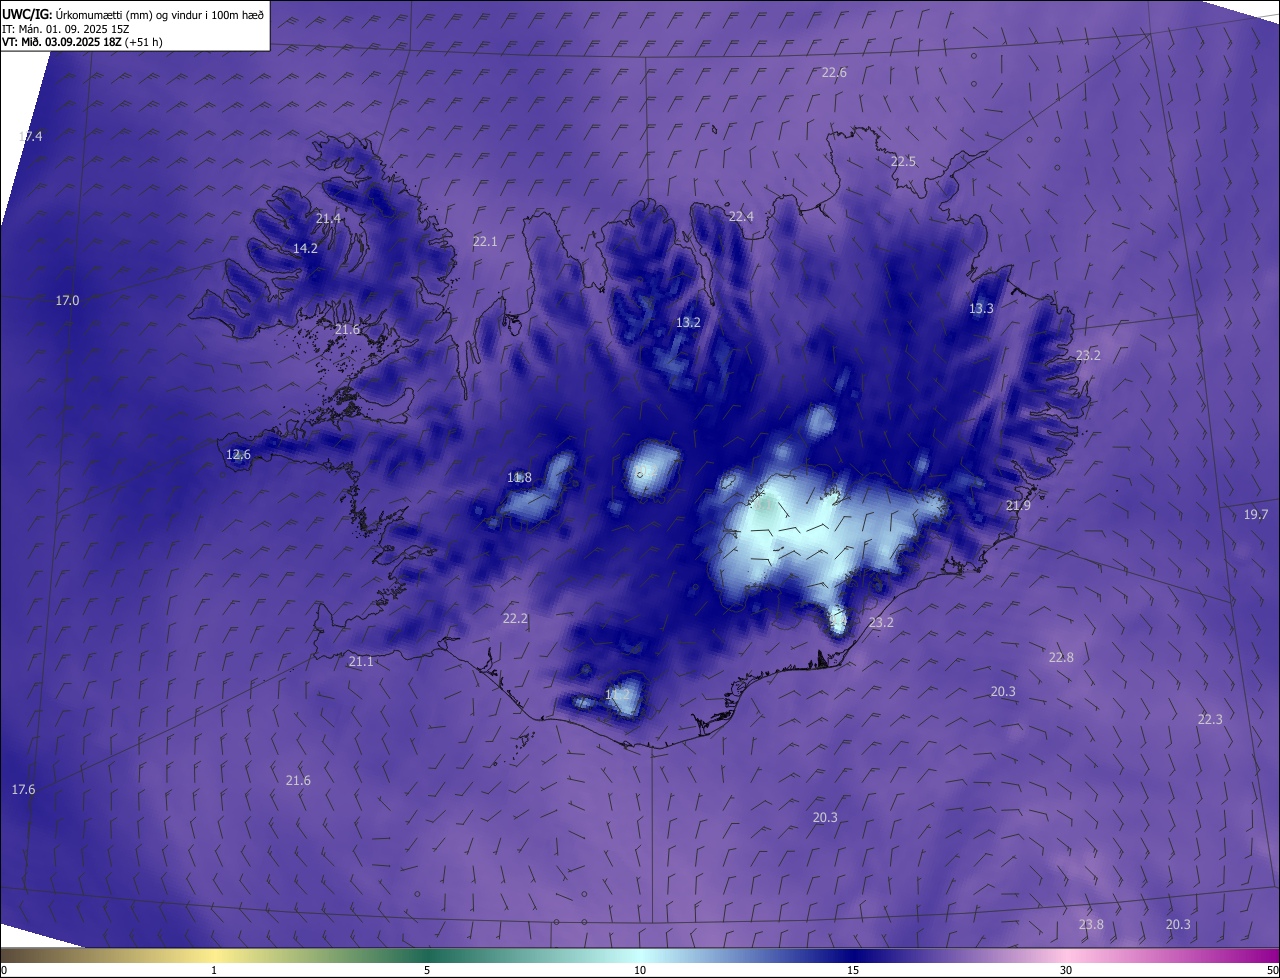The width and height of the screenshot is (1280, 978).
Task: Click the colorbar tick label 15
Action: pos(853,970)
